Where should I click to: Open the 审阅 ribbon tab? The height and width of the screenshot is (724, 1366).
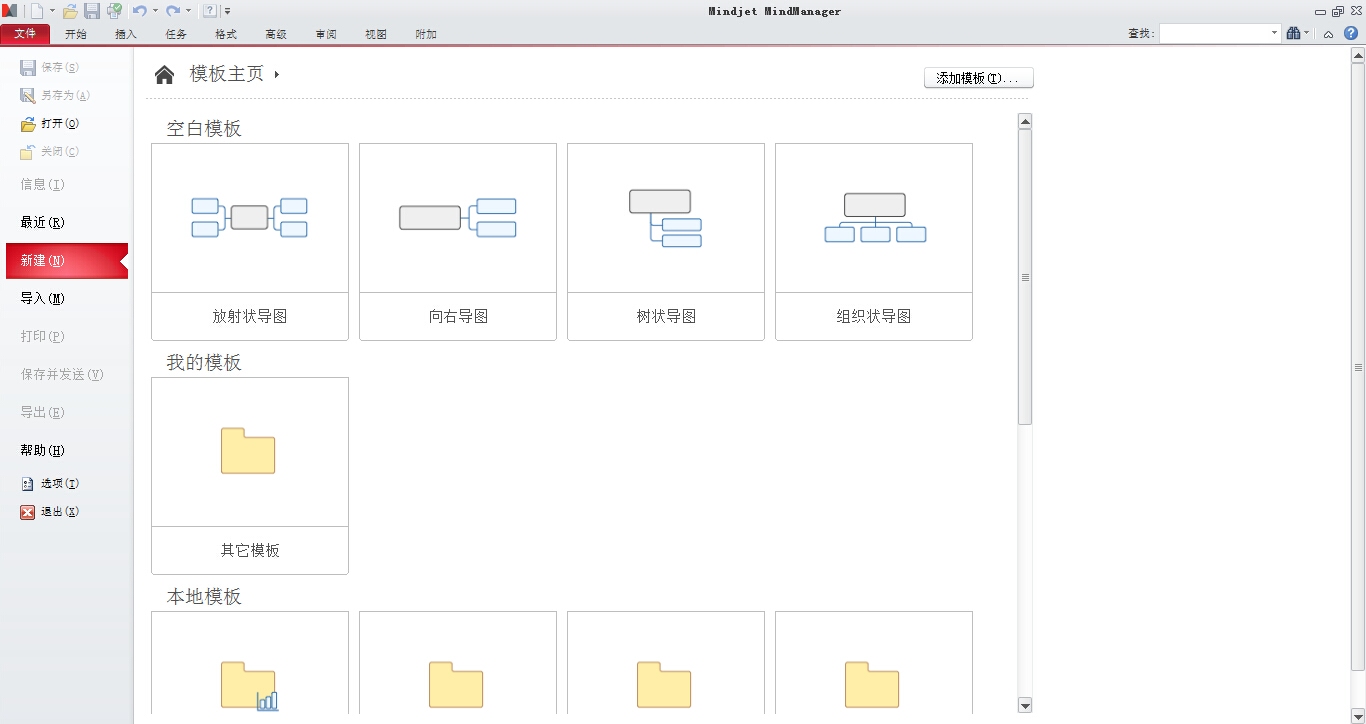(326, 34)
